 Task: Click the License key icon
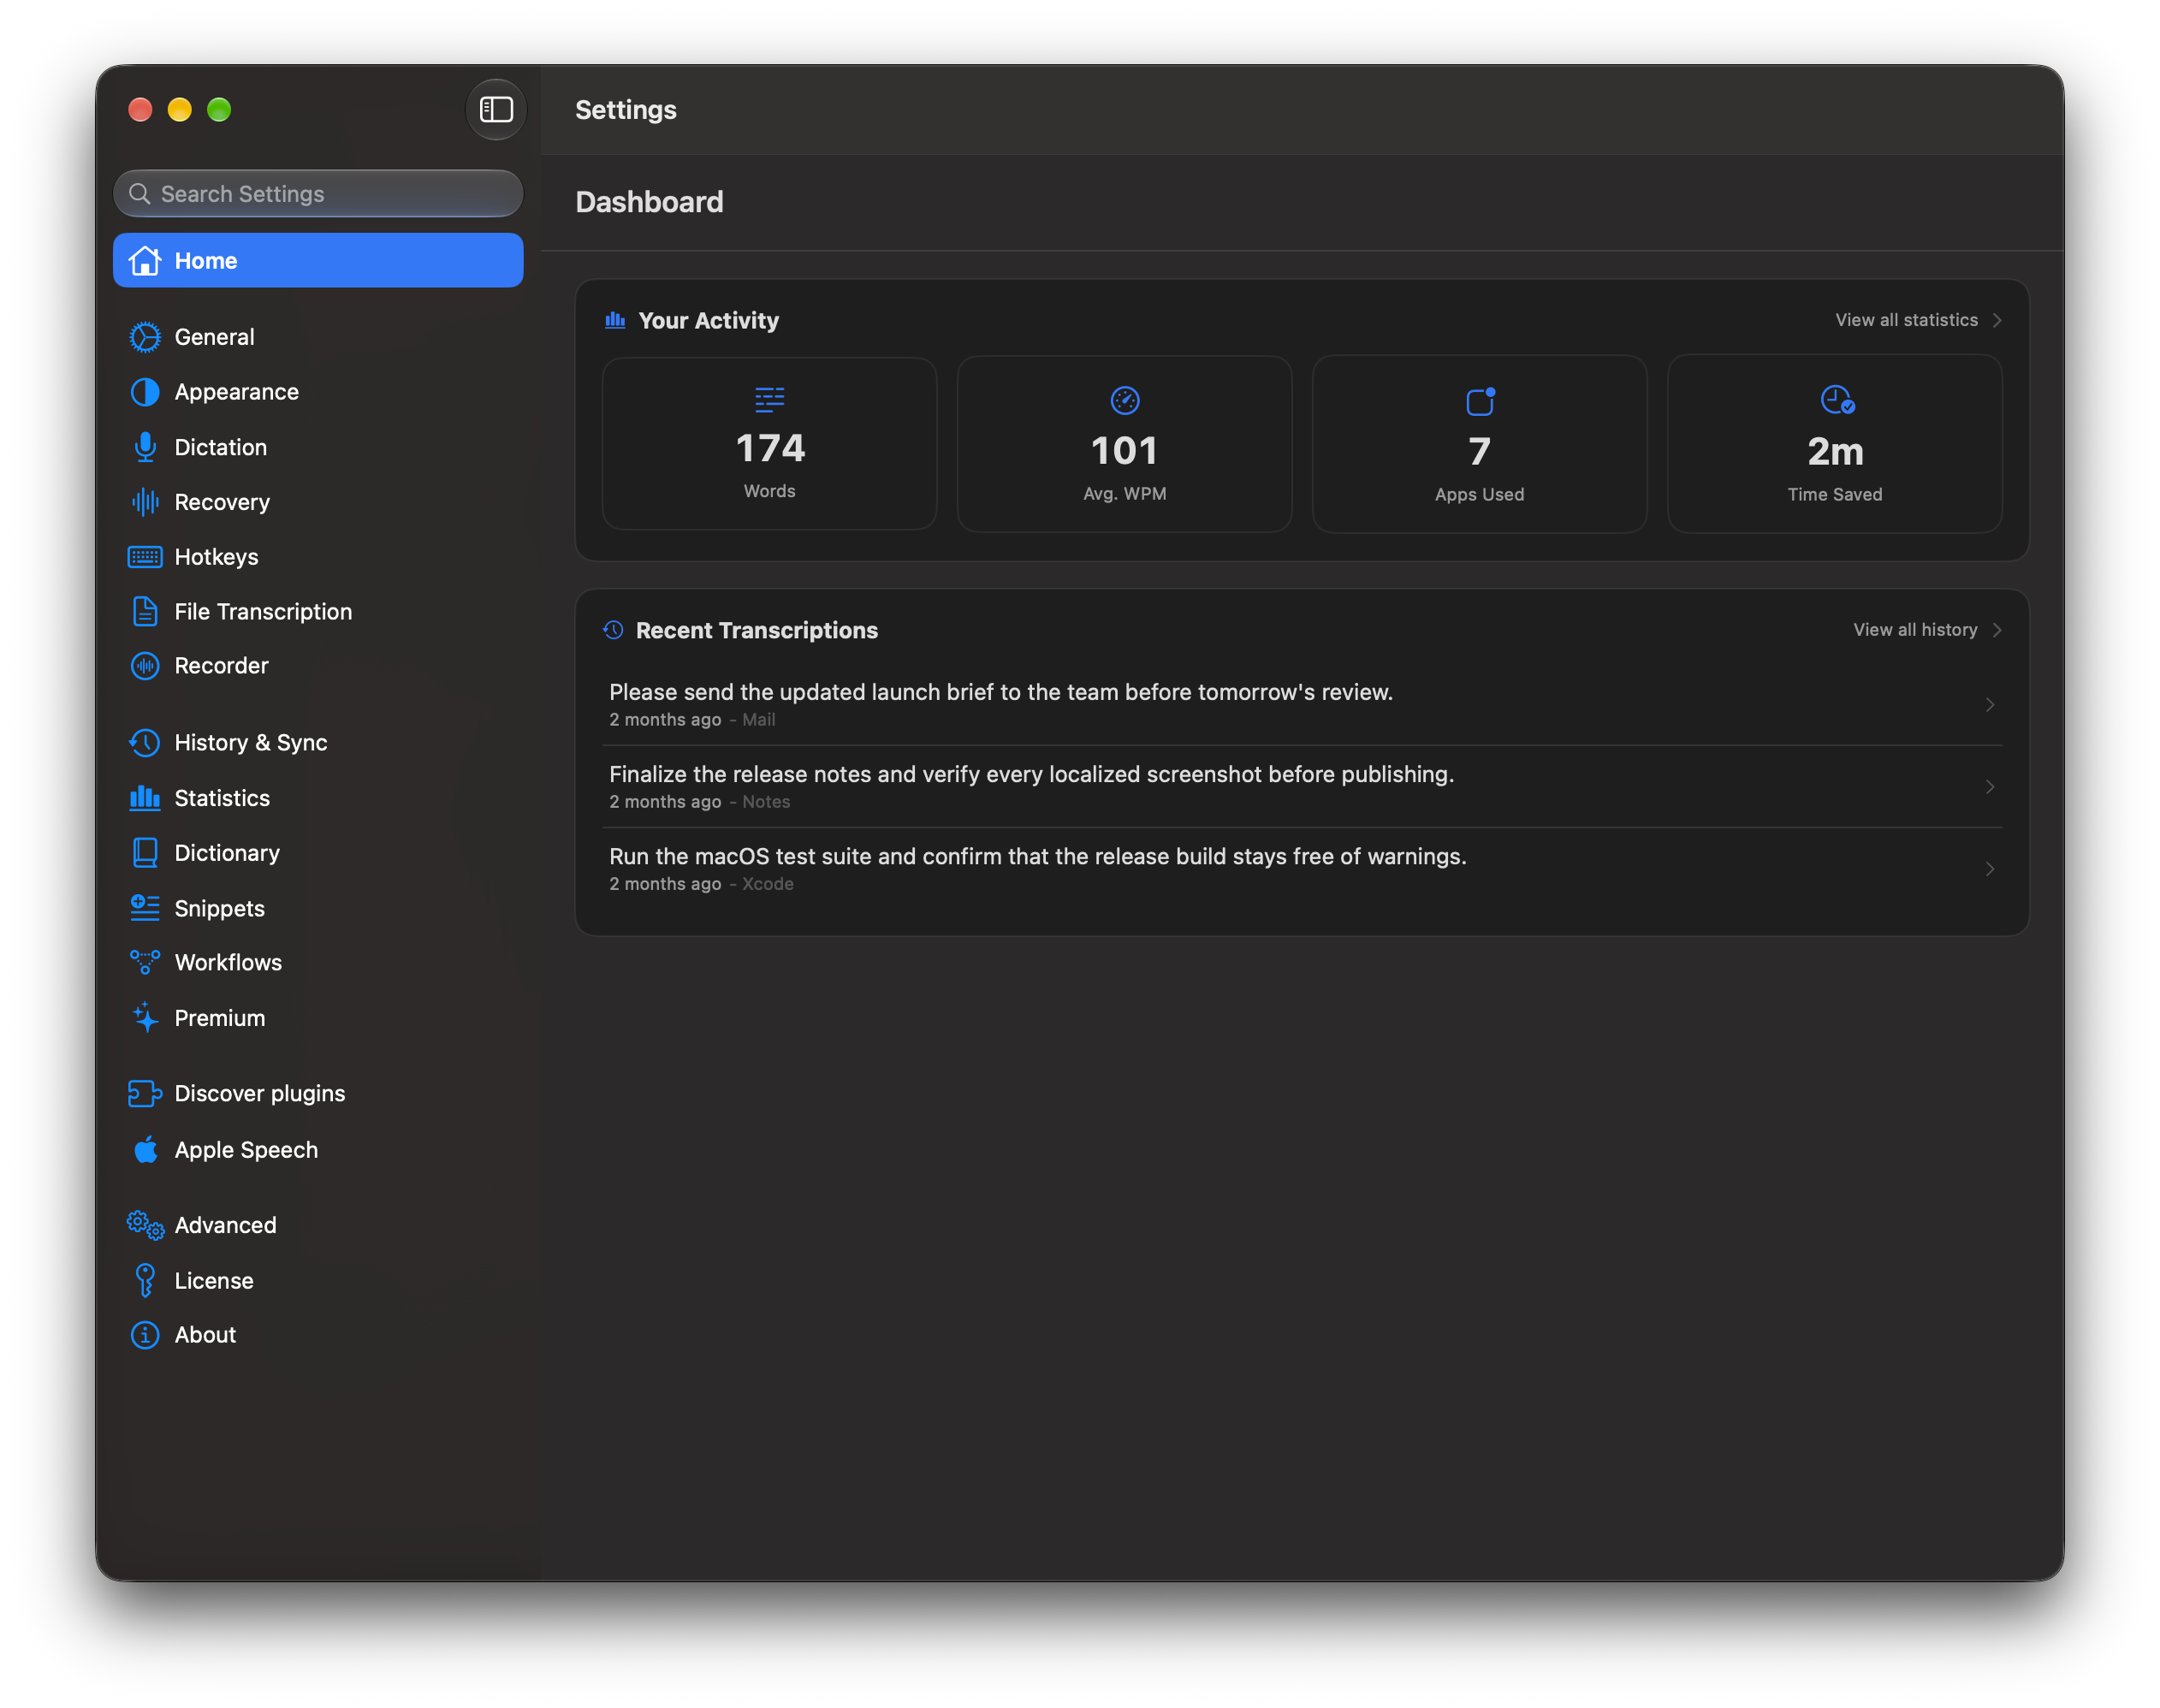145,1280
